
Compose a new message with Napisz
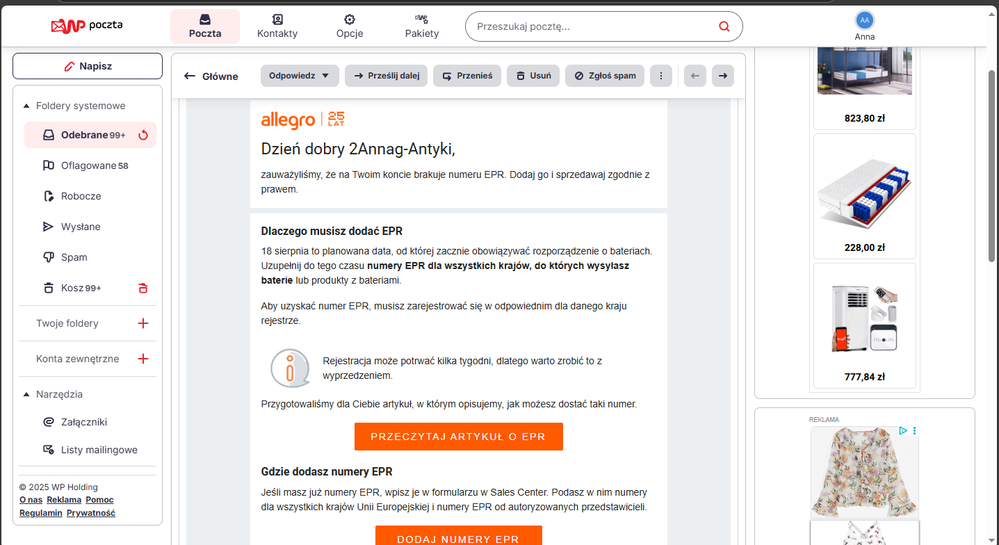(87, 66)
